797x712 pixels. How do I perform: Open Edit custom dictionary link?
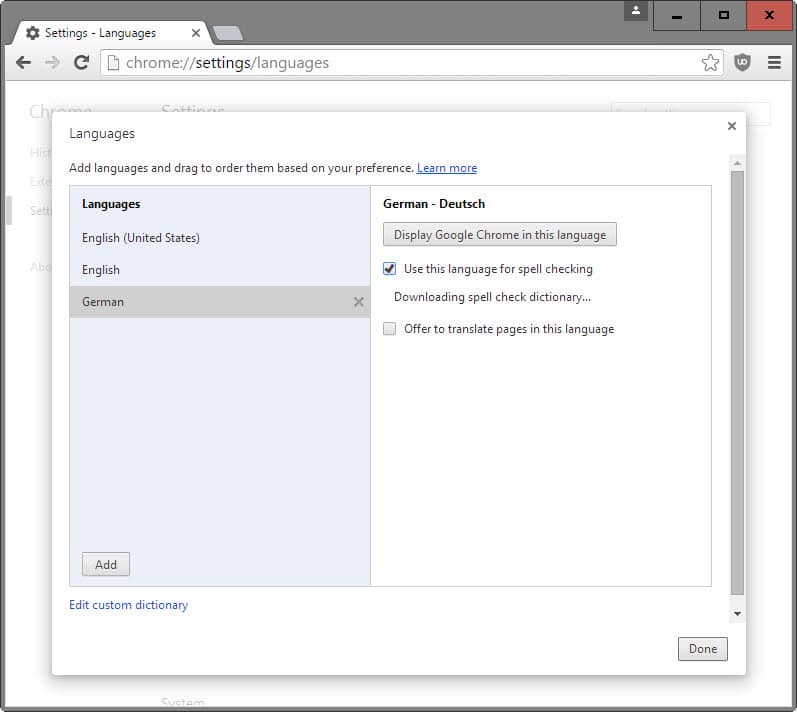click(129, 605)
